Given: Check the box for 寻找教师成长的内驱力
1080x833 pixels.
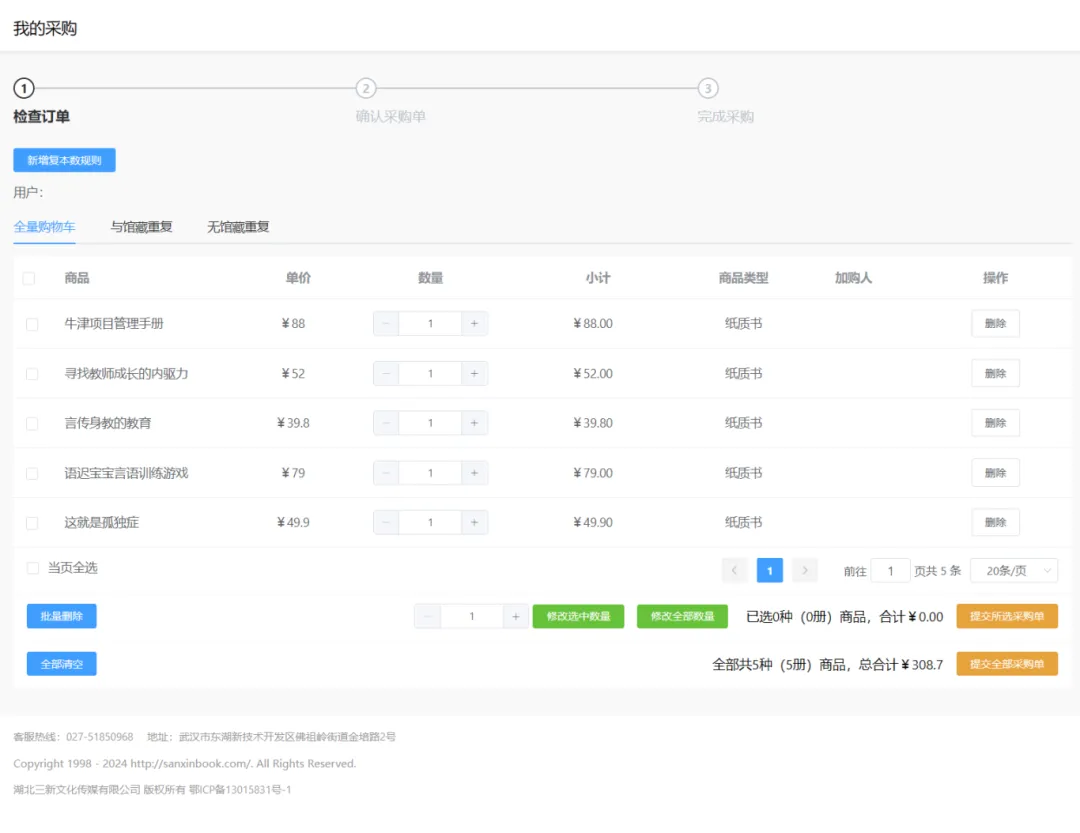Looking at the screenshot, I should (32, 373).
